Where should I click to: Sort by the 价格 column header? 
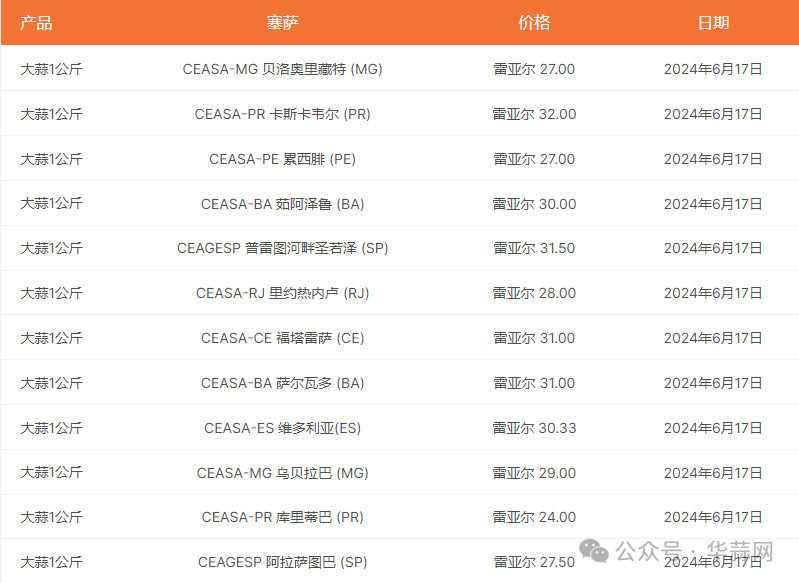[534, 23]
